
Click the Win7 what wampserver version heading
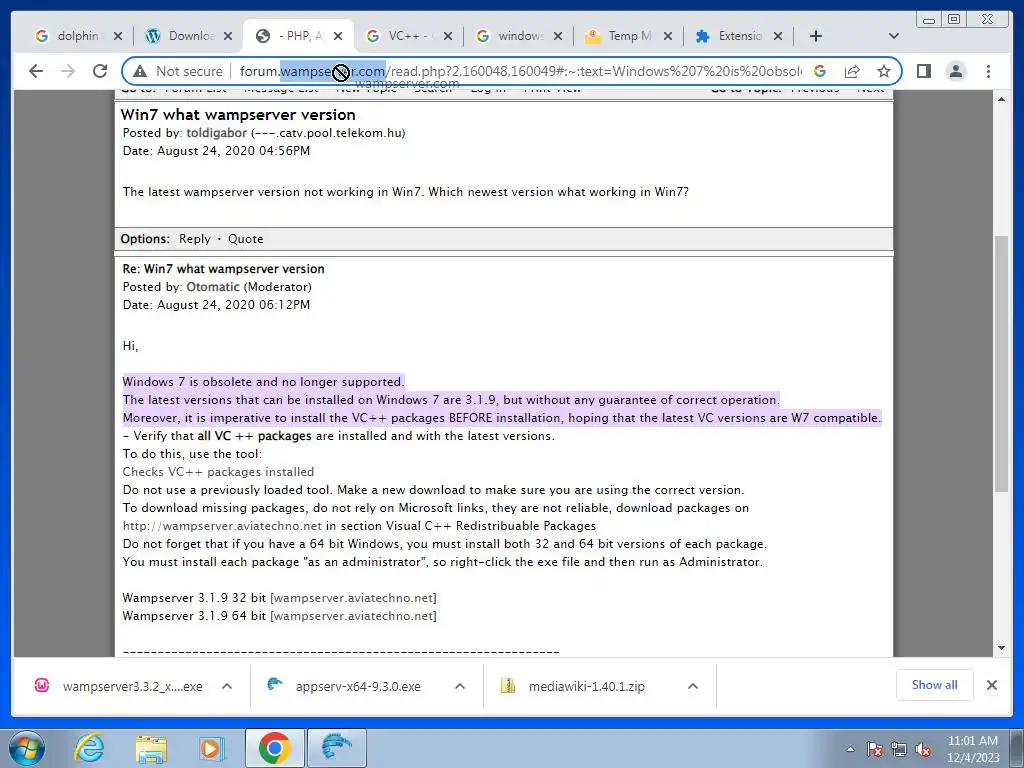[x=238, y=115]
